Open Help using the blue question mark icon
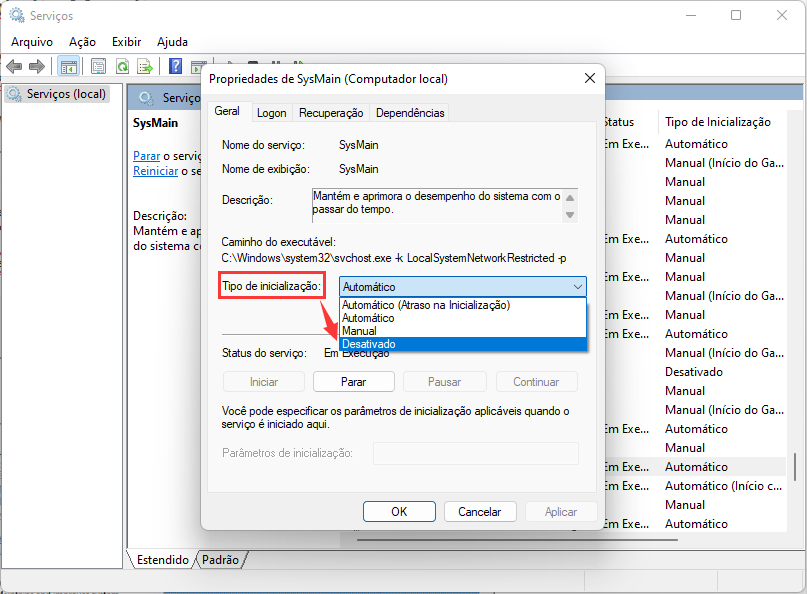Image resolution: width=807 pixels, height=594 pixels. [177, 66]
